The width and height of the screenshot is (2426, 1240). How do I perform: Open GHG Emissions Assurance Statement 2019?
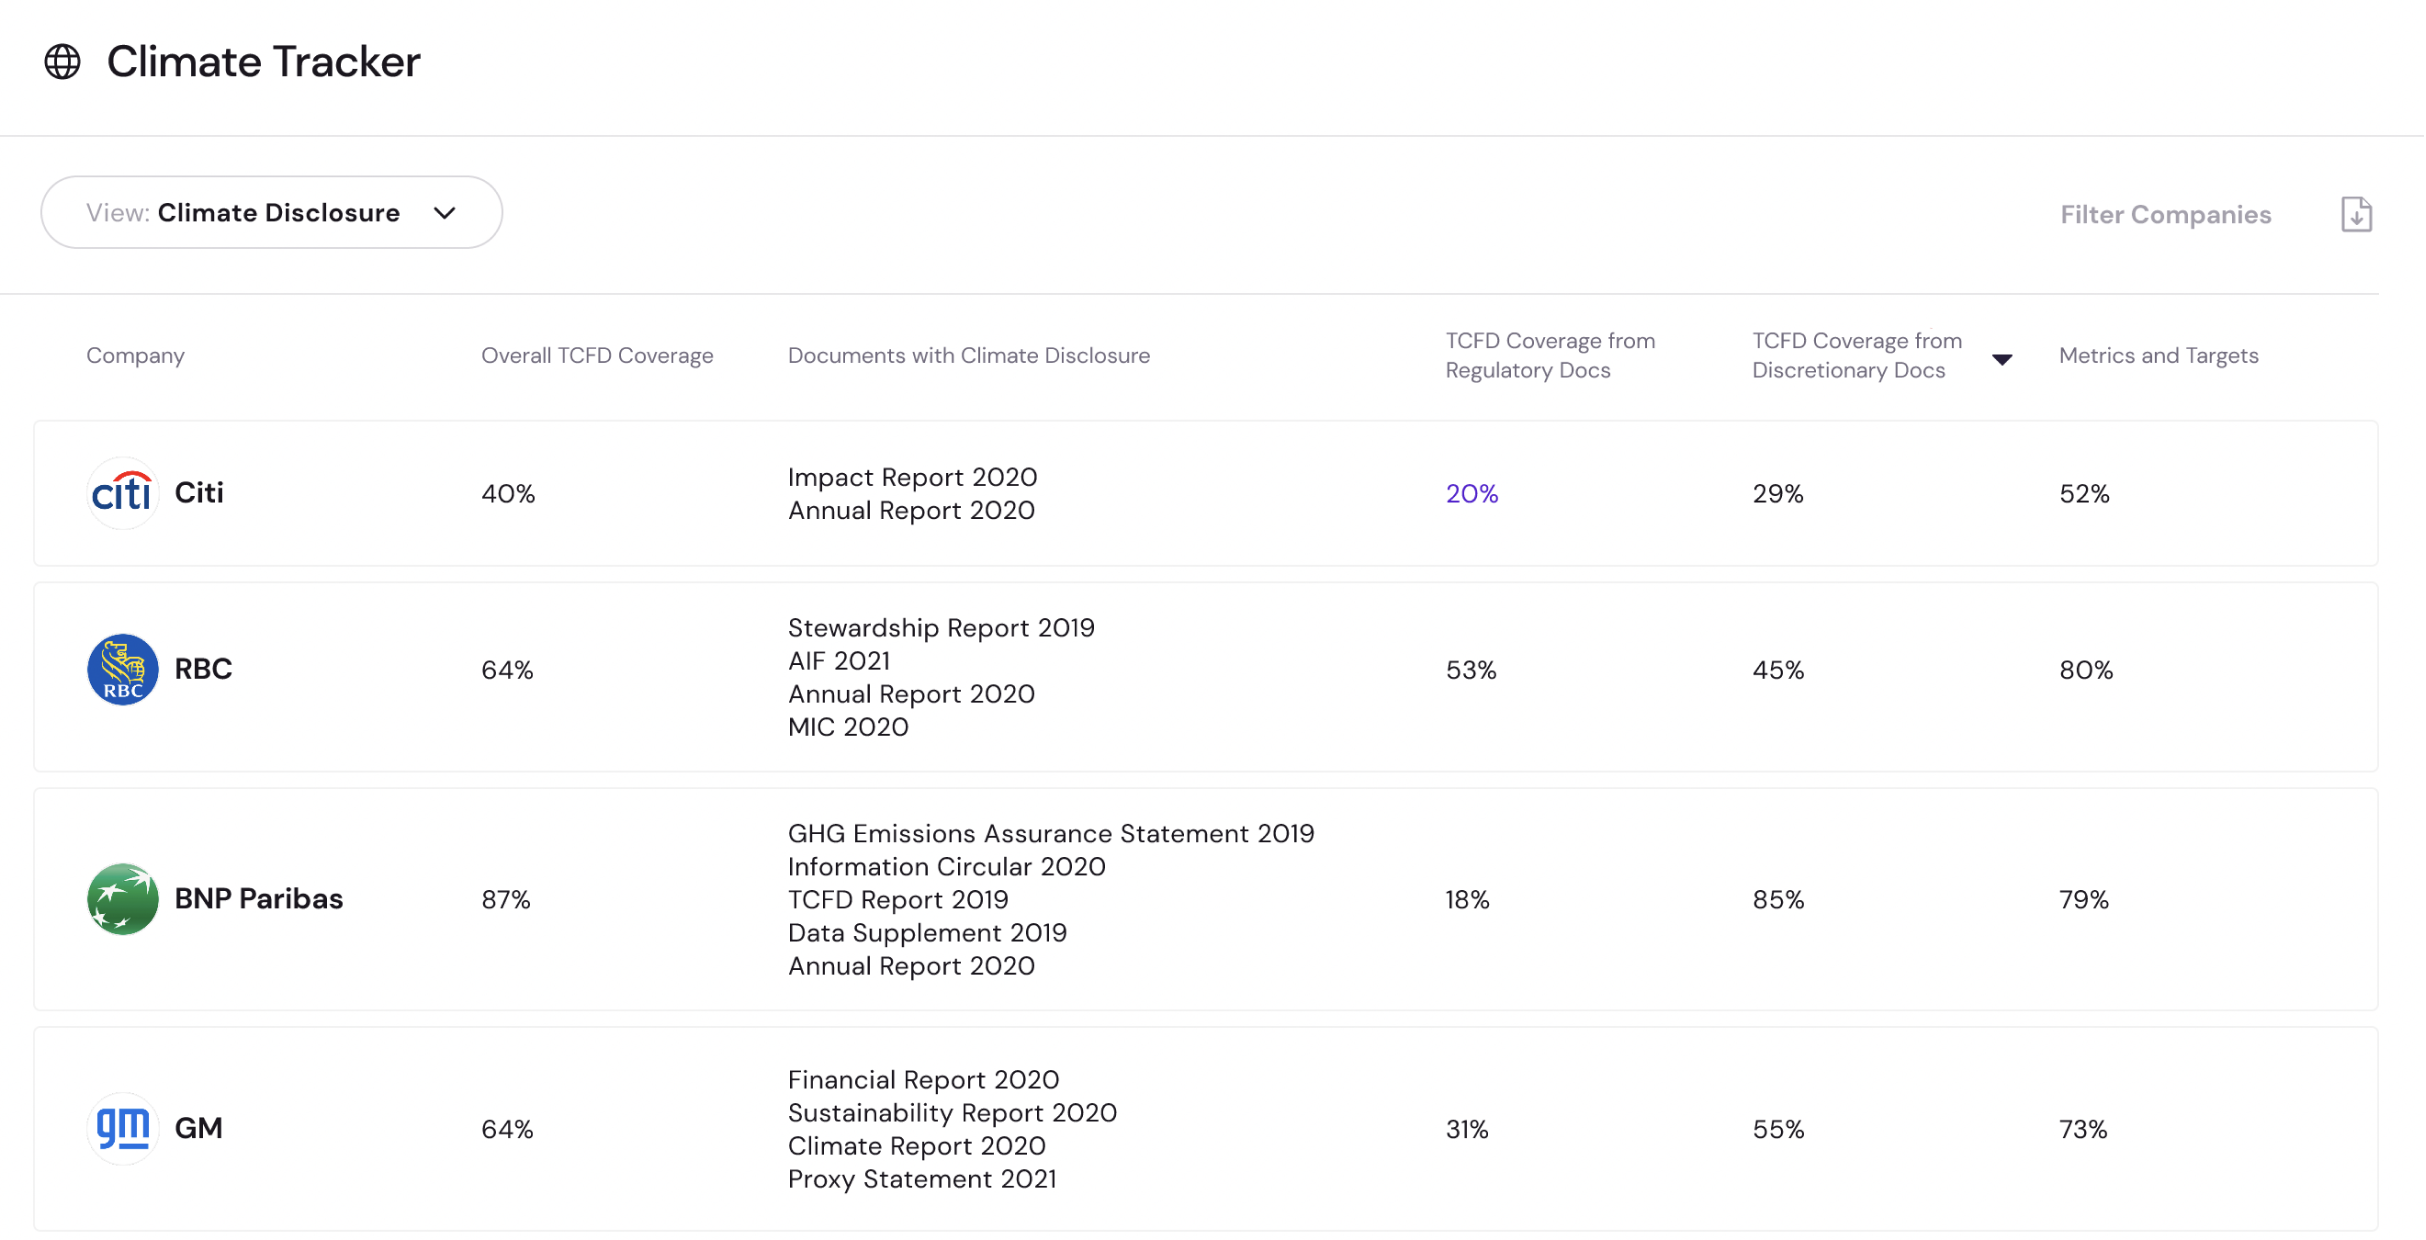coord(1051,834)
